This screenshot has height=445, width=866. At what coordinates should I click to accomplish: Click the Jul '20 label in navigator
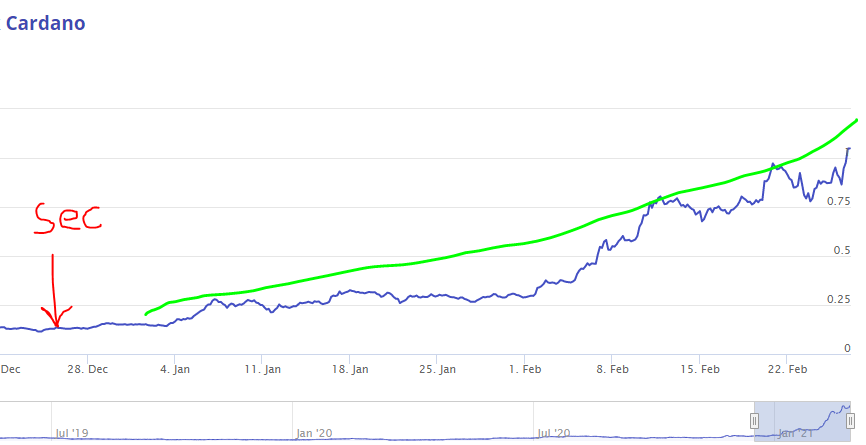(553, 433)
